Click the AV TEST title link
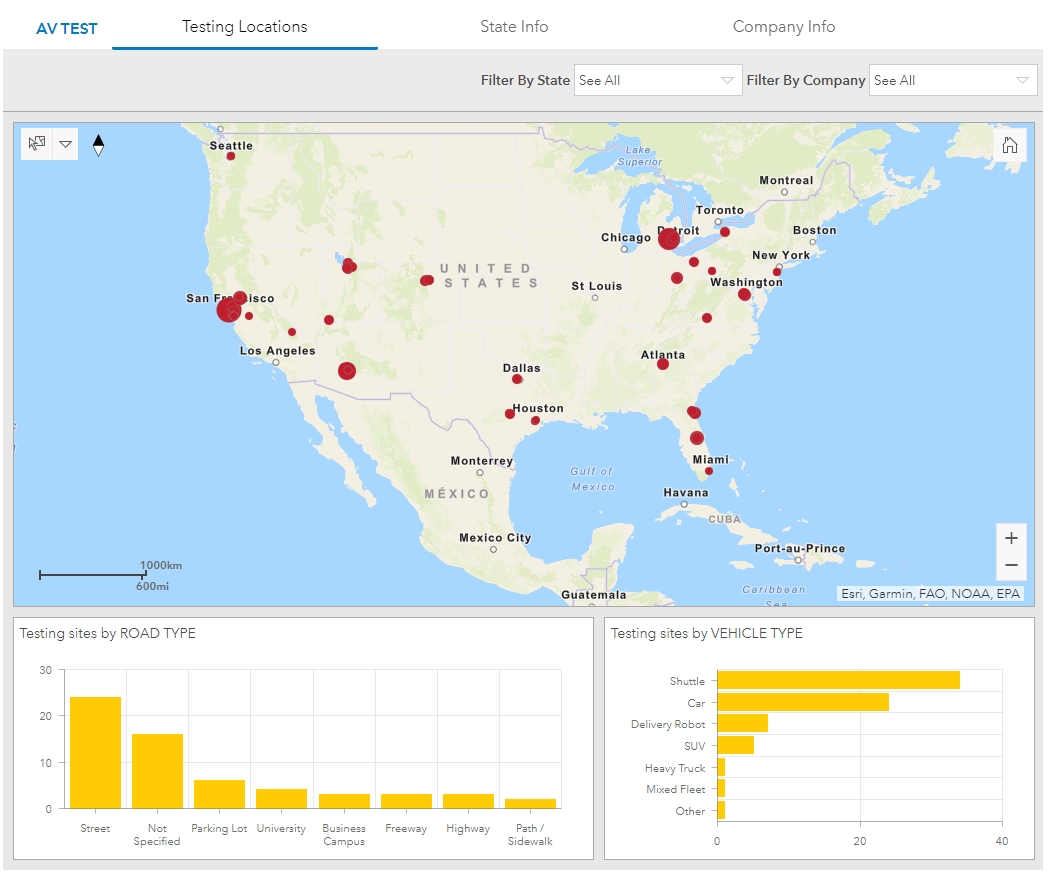1048x876 pixels. (x=67, y=28)
